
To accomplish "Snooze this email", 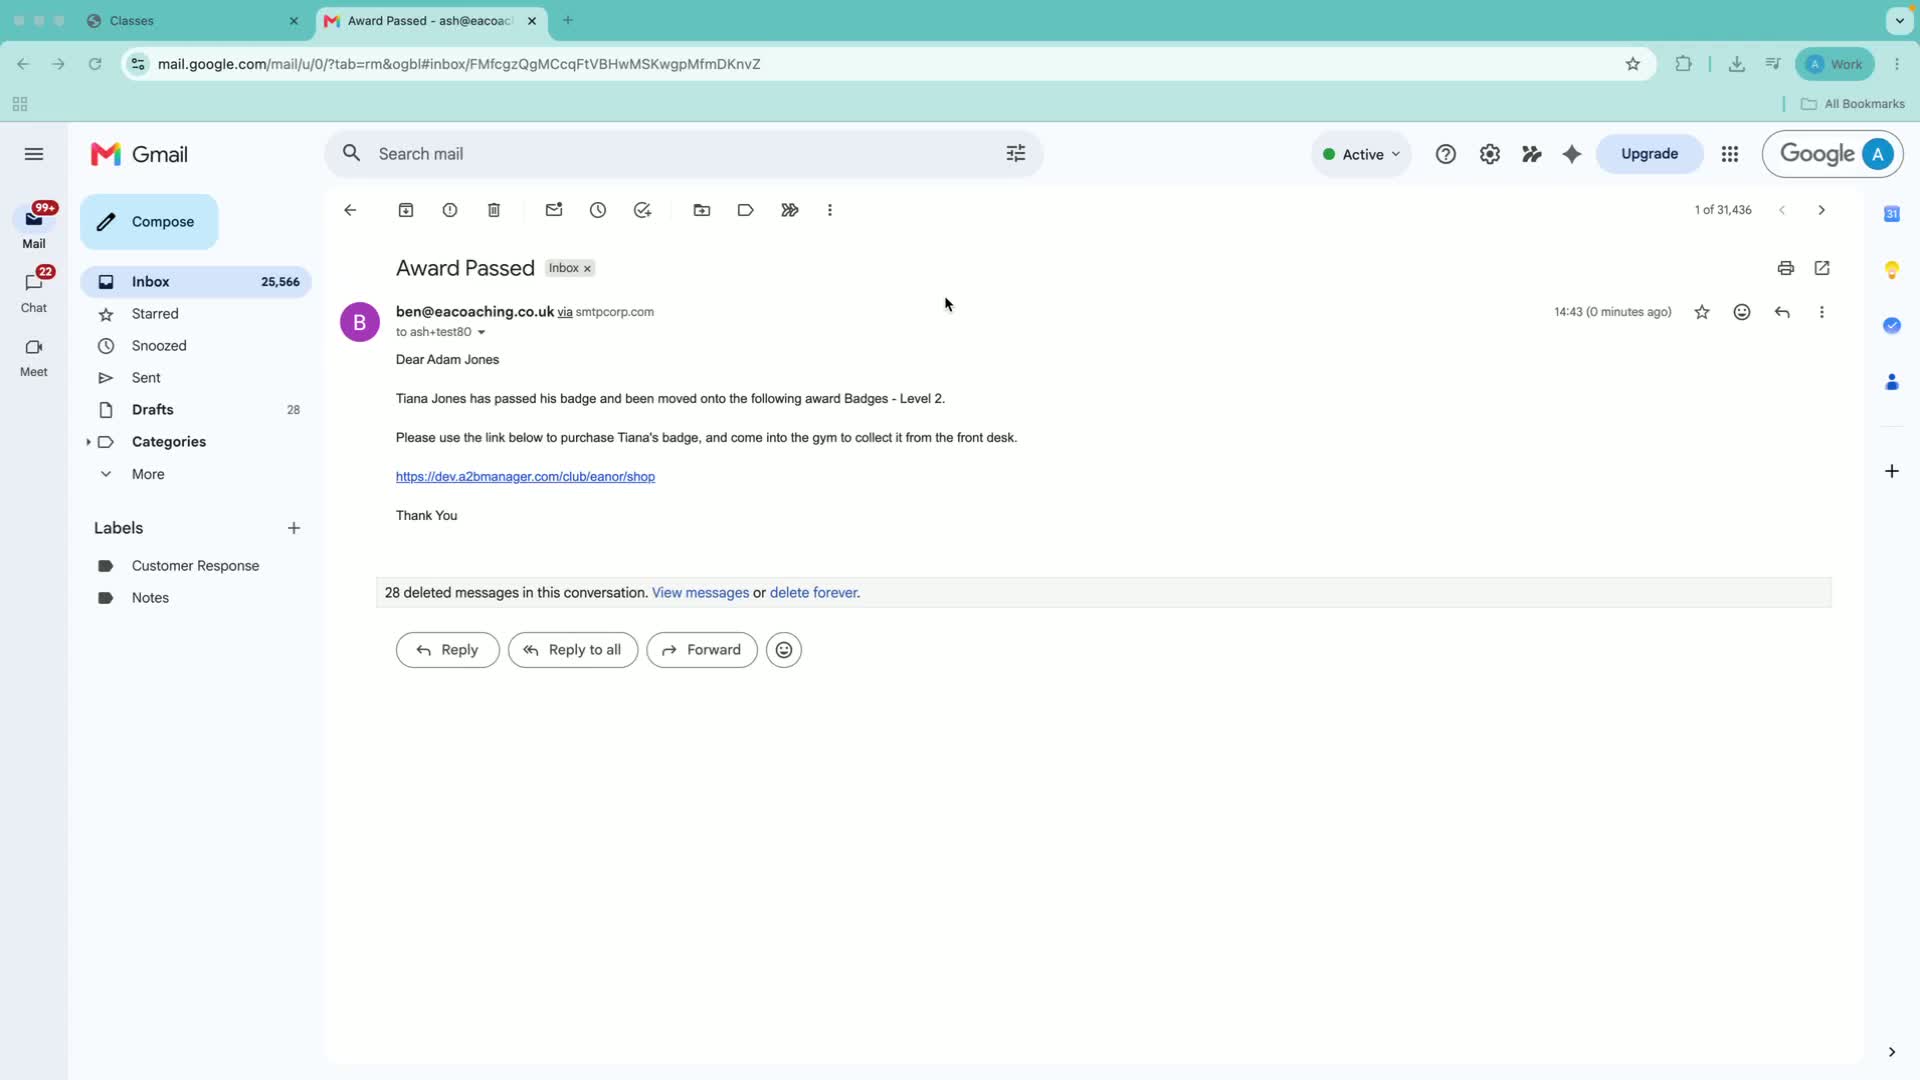I will (x=598, y=210).
